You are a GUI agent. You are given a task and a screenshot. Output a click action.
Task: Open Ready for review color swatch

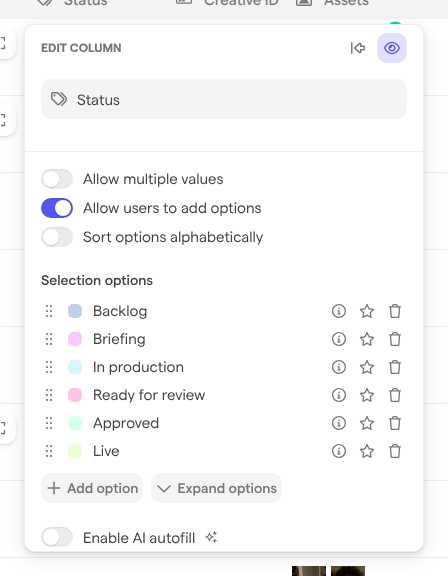point(75,395)
